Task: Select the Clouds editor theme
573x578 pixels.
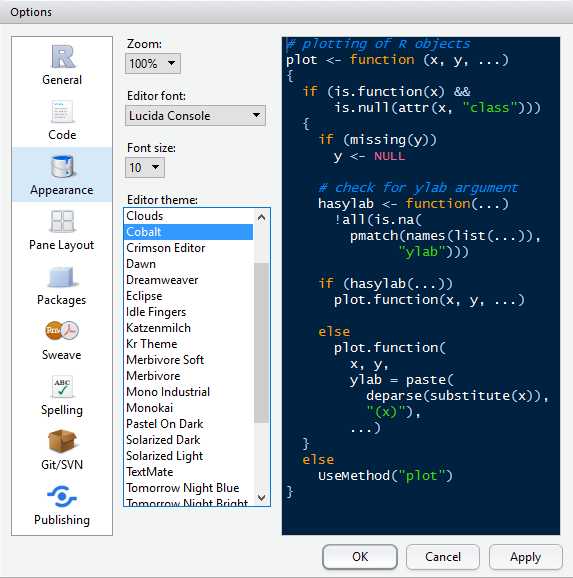Action: tap(188, 216)
